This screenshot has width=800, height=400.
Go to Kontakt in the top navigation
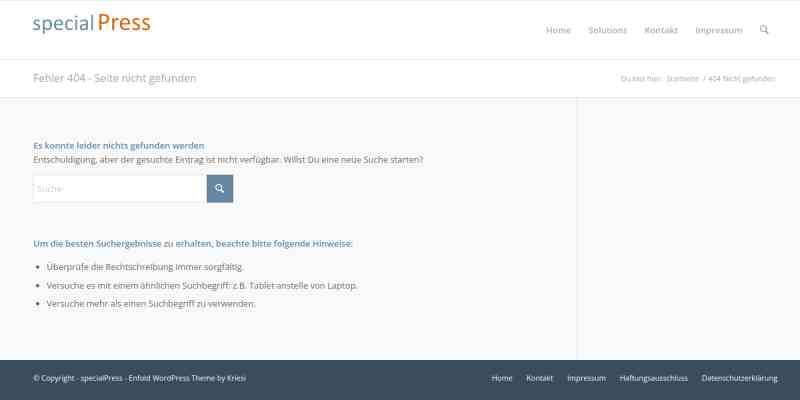[x=661, y=30]
